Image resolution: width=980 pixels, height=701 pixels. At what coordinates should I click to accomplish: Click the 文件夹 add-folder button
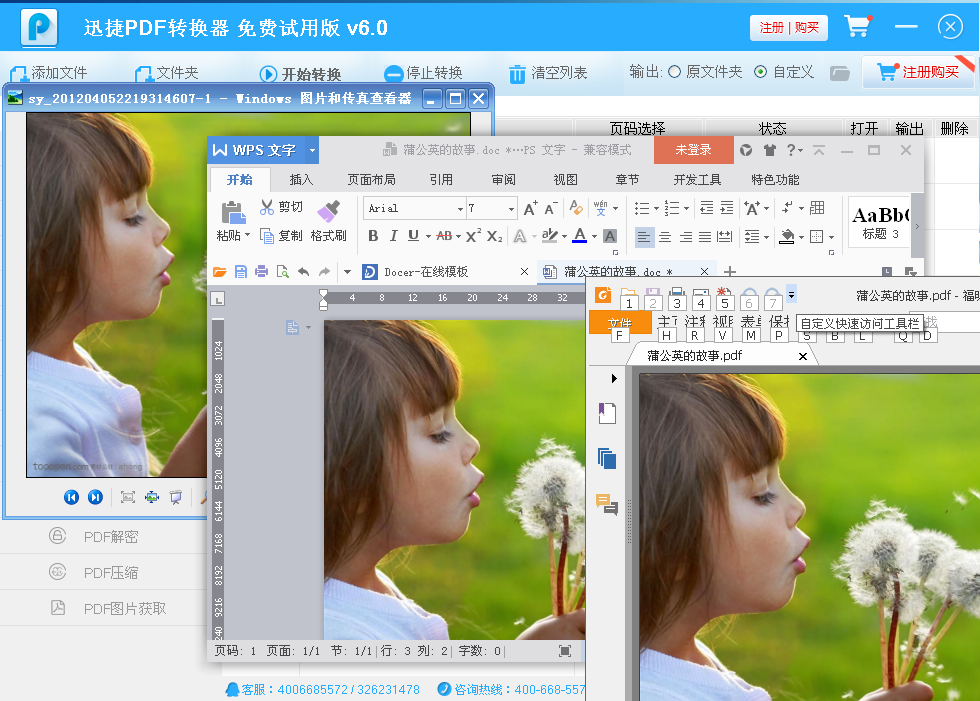[x=168, y=73]
